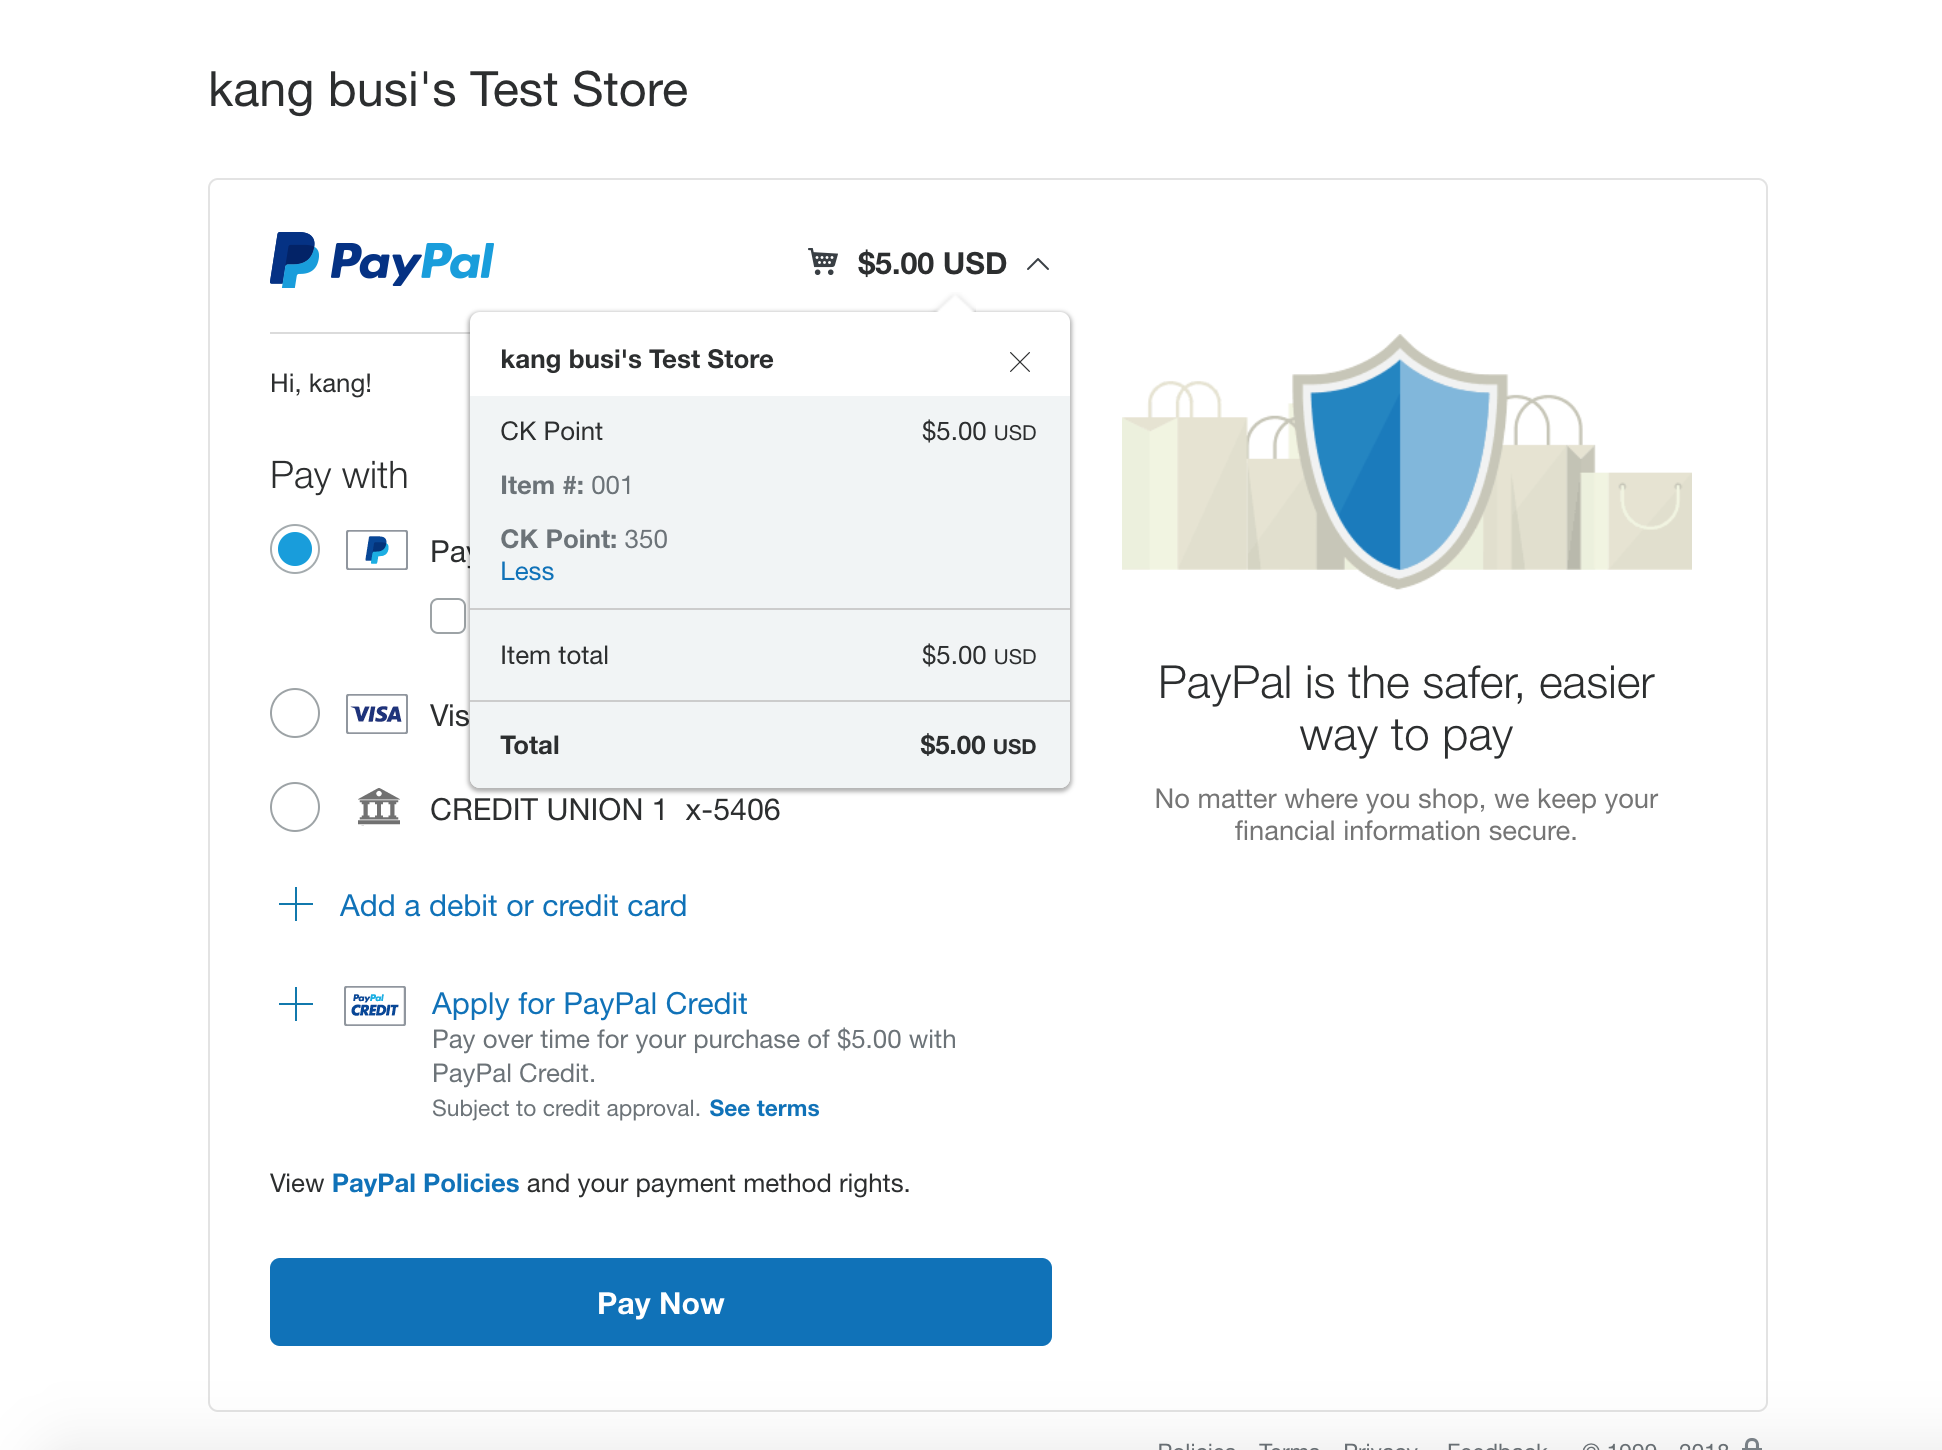Click the shield security illustration
The height and width of the screenshot is (1450, 1942).
point(1400,462)
